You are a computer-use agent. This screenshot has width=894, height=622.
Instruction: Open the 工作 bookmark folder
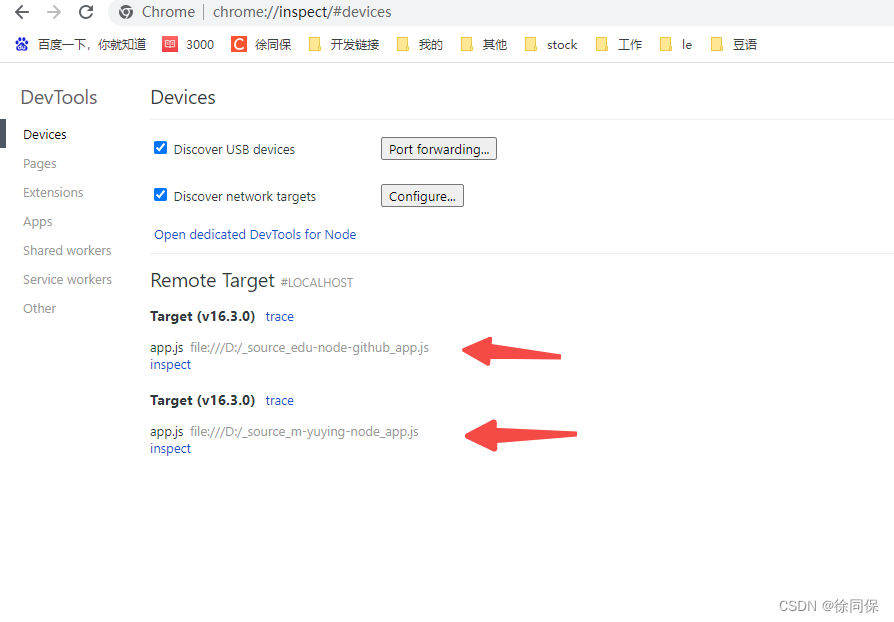[619, 44]
